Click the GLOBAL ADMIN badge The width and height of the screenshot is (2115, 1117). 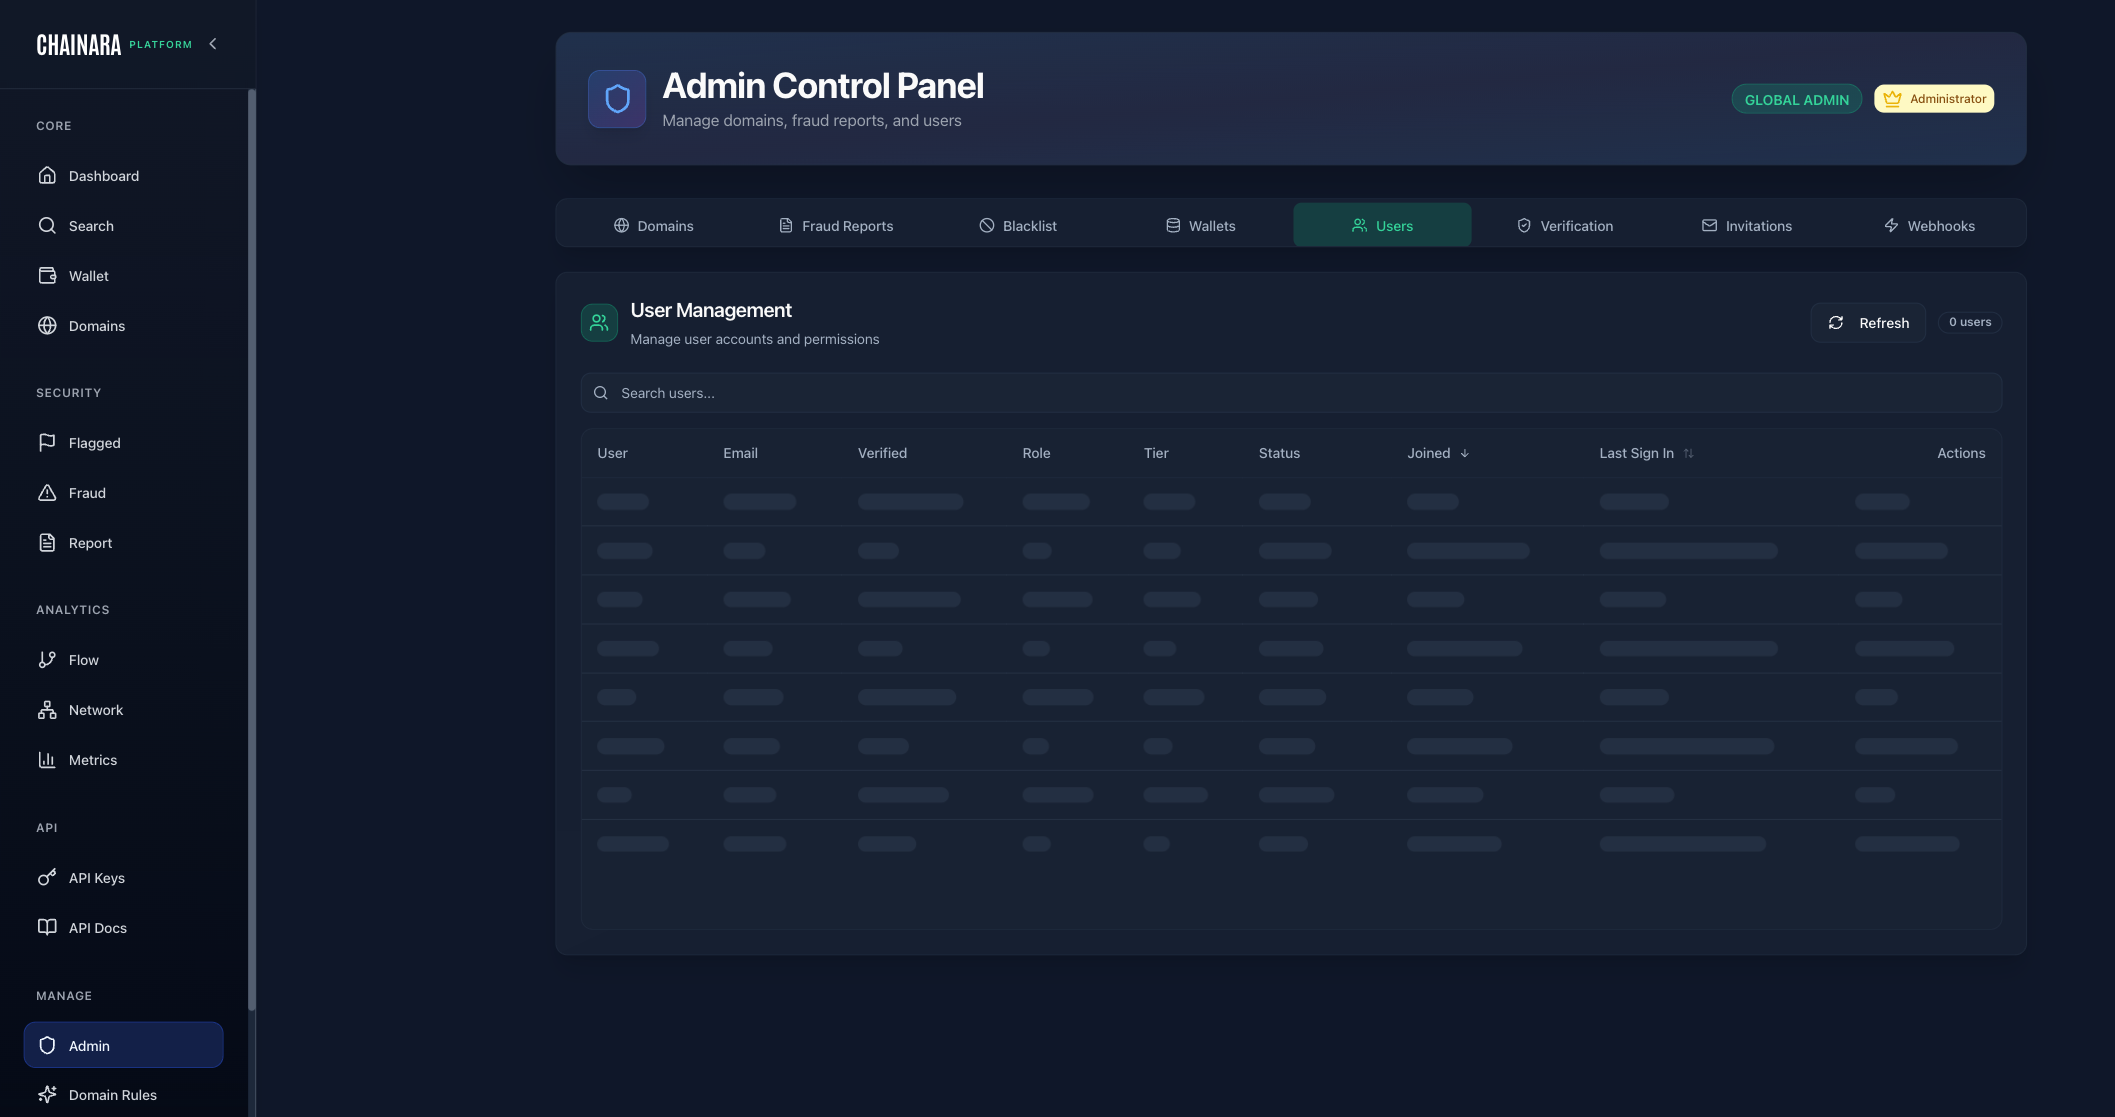[1796, 99]
